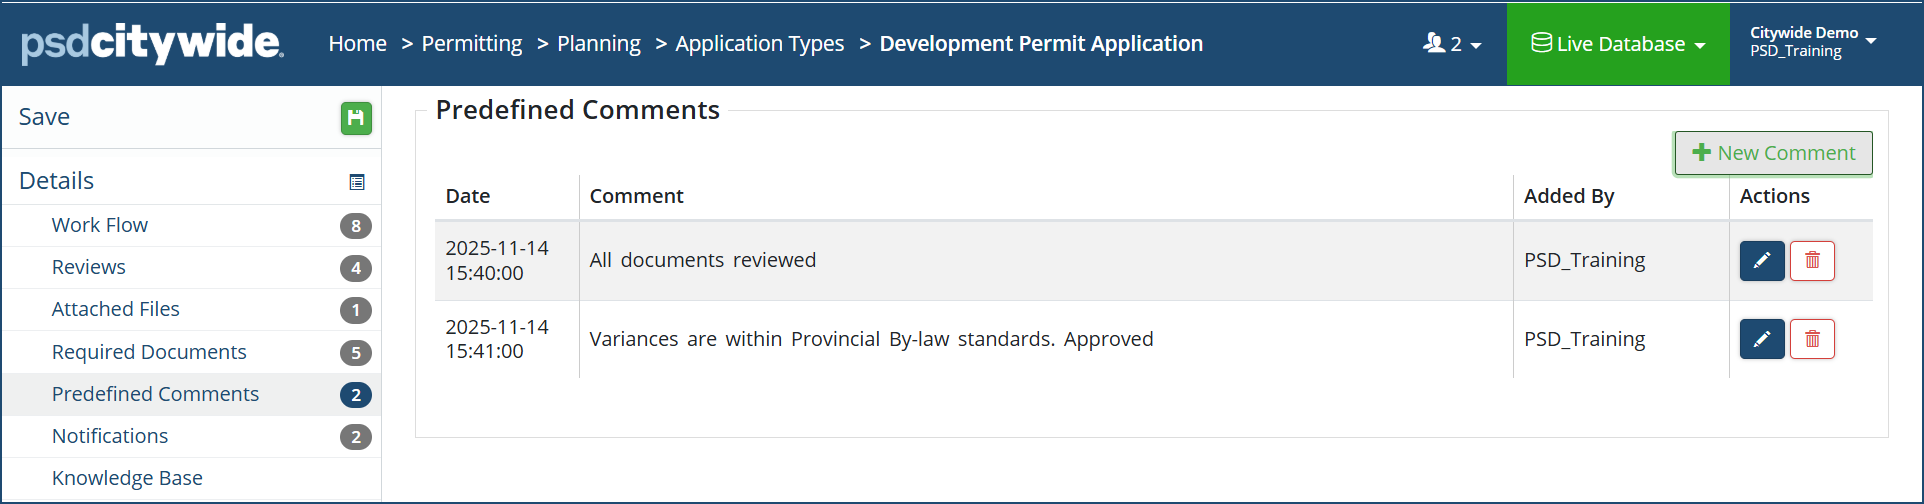The height and width of the screenshot is (504, 1924).
Task: Delete the 'All documents reviewed' comment
Action: point(1811,261)
